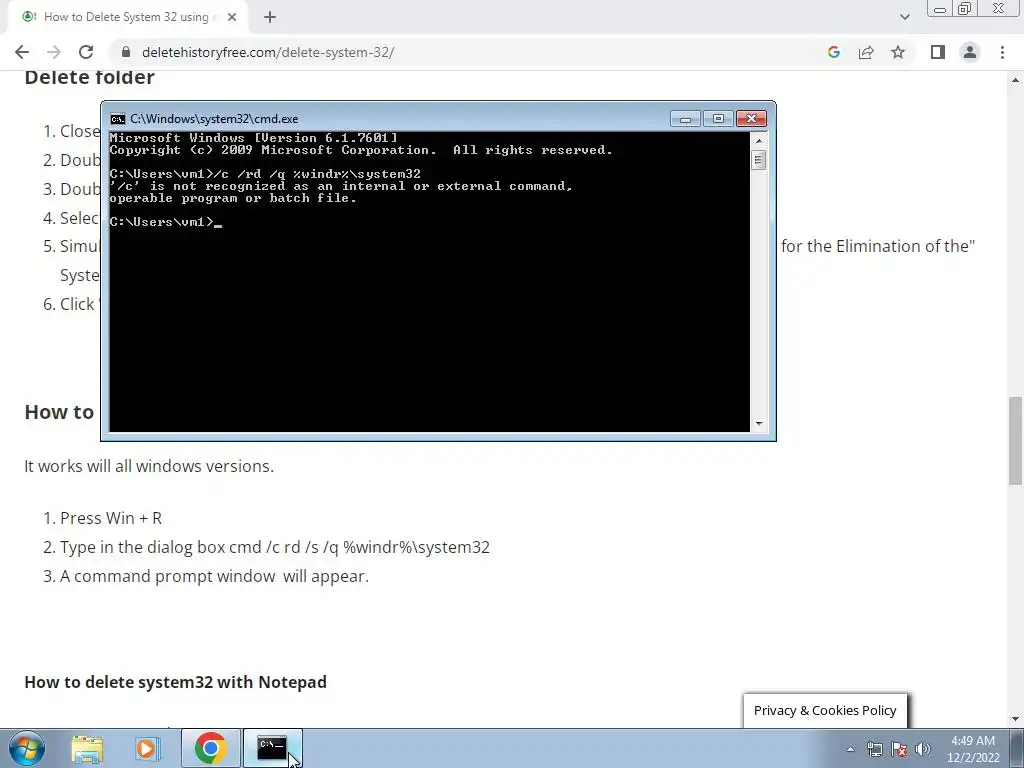Open Chrome's three-dot menu
The height and width of the screenshot is (768, 1024).
(1002, 52)
